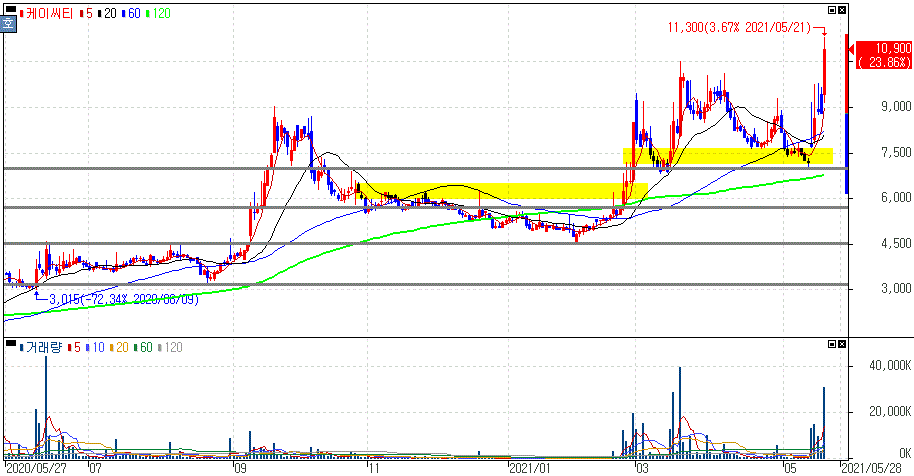Click the blue 호 side tab button

click(x=8, y=24)
